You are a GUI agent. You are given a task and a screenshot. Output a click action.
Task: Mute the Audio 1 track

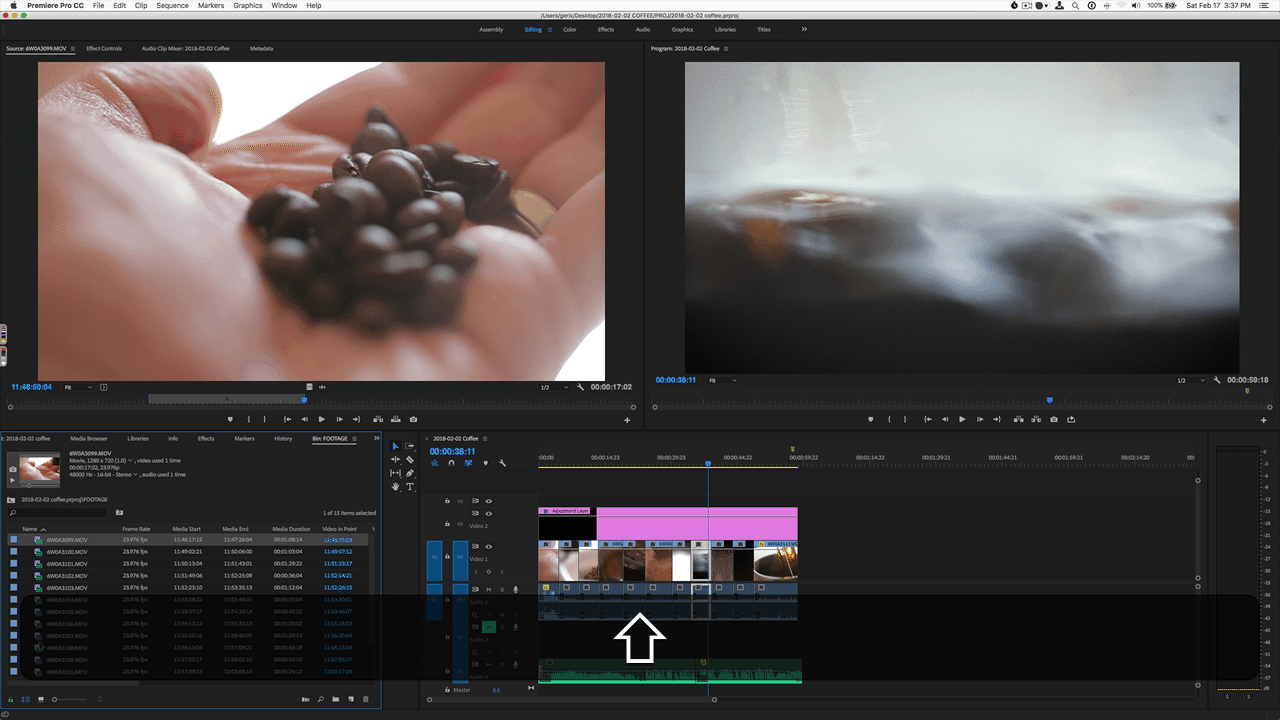tap(488, 589)
